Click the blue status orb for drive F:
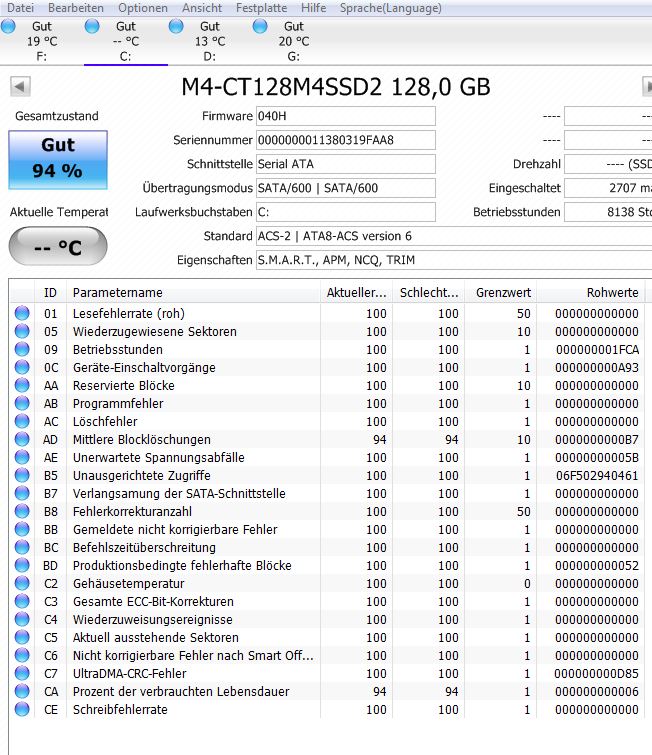This screenshot has height=755, width=652. point(8,26)
